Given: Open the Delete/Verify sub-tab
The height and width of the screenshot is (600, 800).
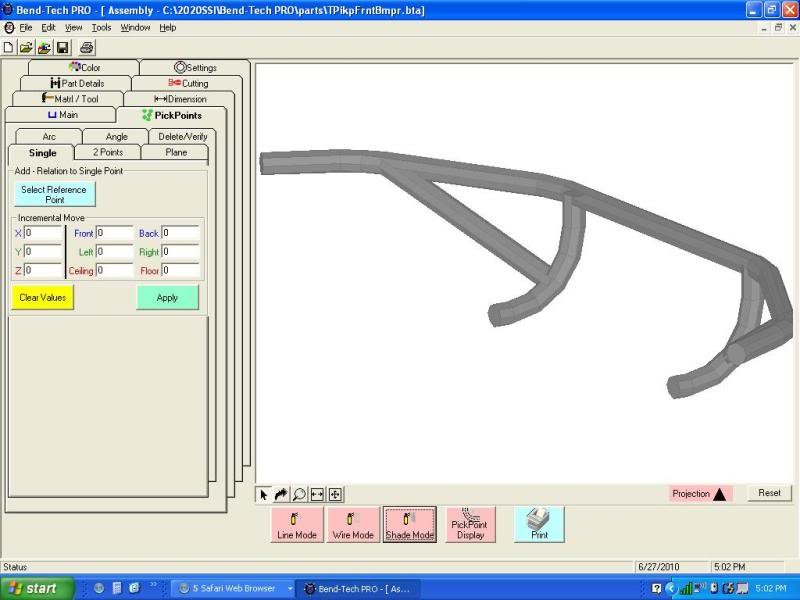Looking at the screenshot, I should coord(183,137).
